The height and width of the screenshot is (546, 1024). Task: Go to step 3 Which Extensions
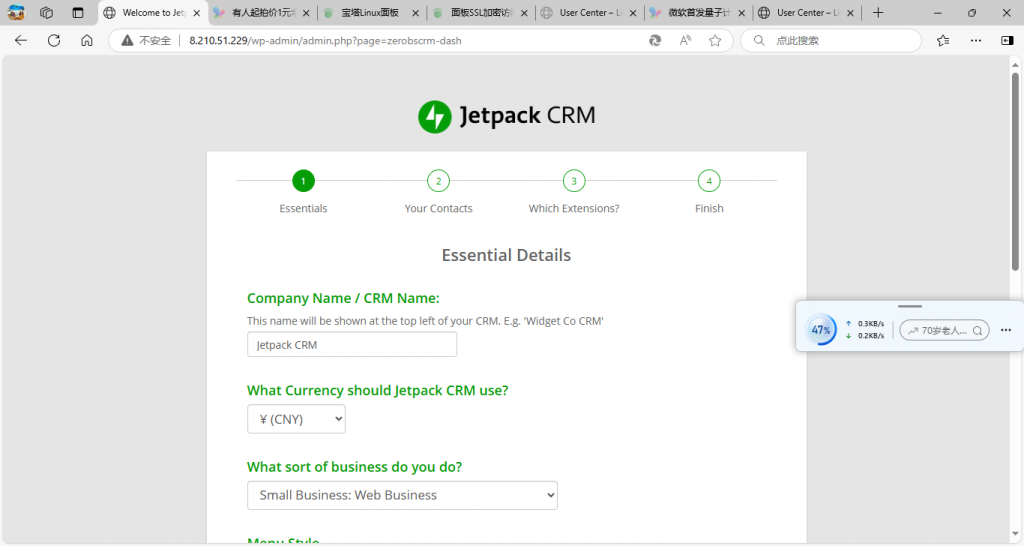click(x=574, y=181)
